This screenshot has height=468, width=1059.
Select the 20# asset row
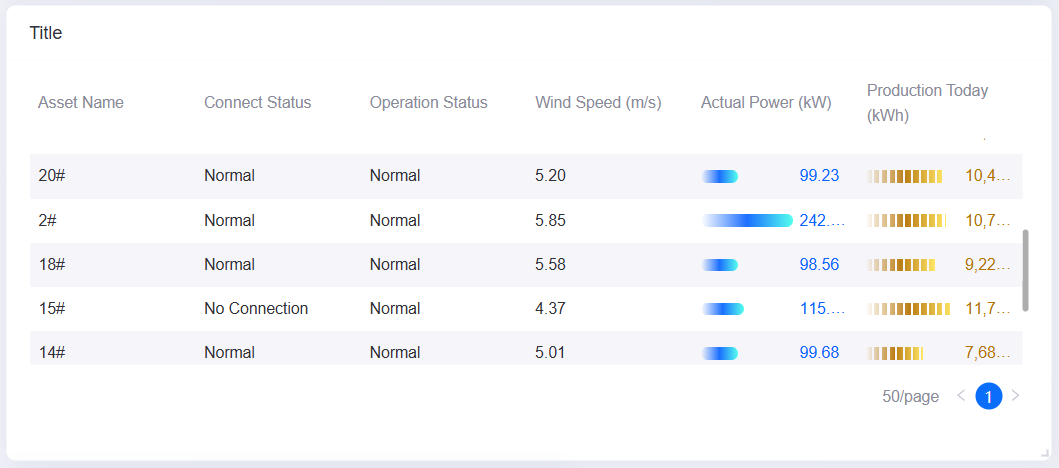pyautogui.click(x=525, y=176)
